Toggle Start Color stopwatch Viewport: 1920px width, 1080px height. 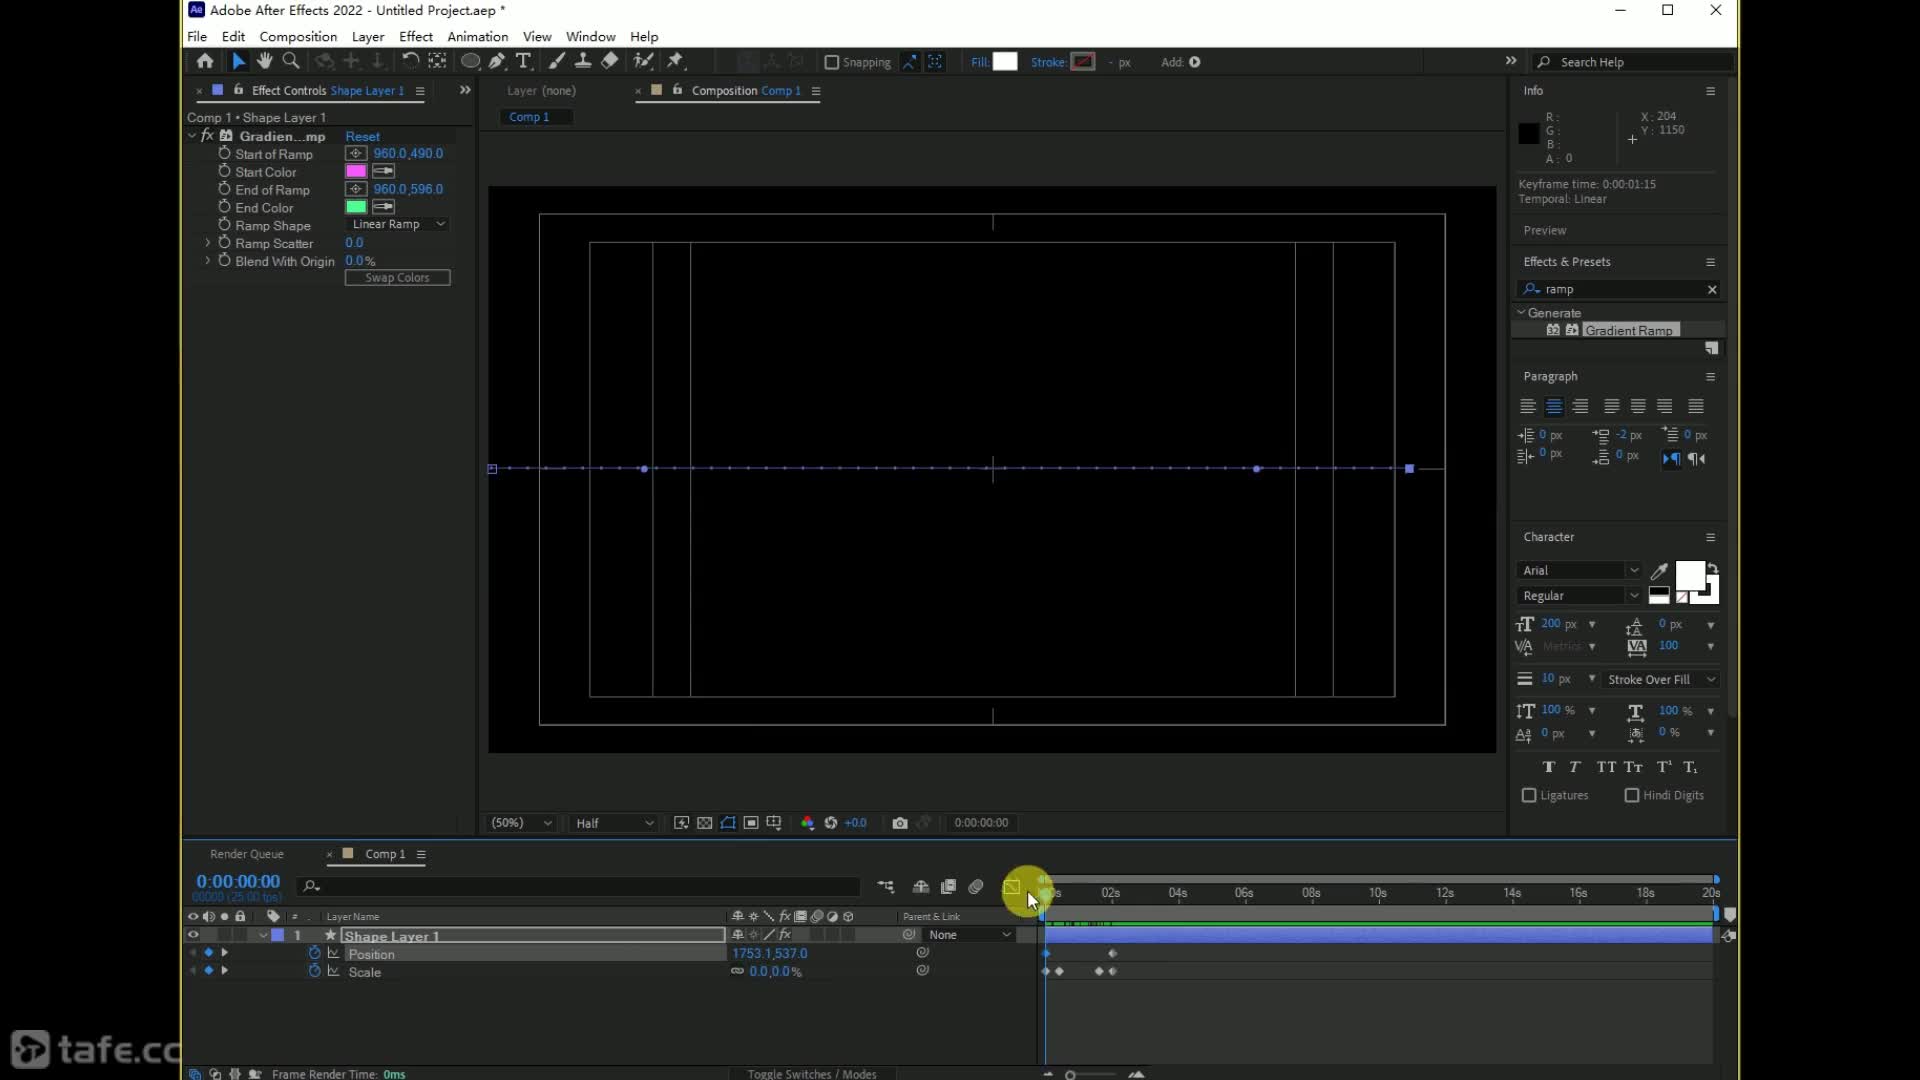pos(224,172)
